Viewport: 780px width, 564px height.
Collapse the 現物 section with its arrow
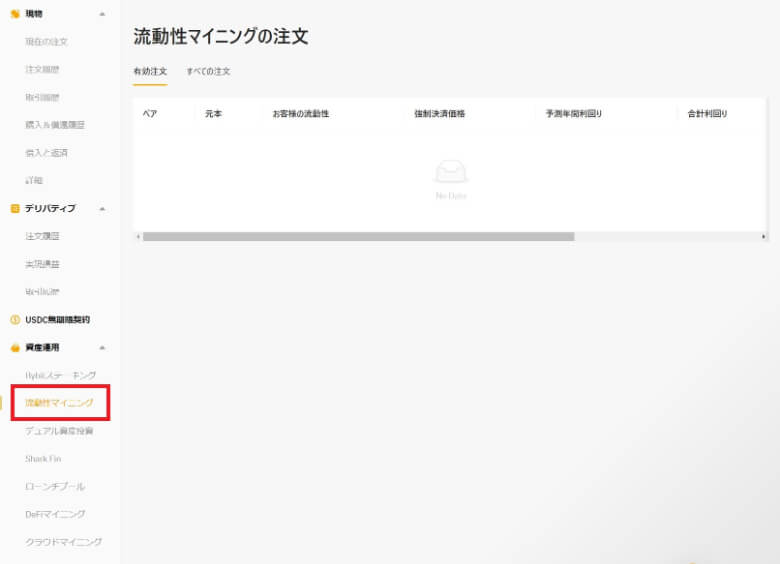pyautogui.click(x=102, y=14)
